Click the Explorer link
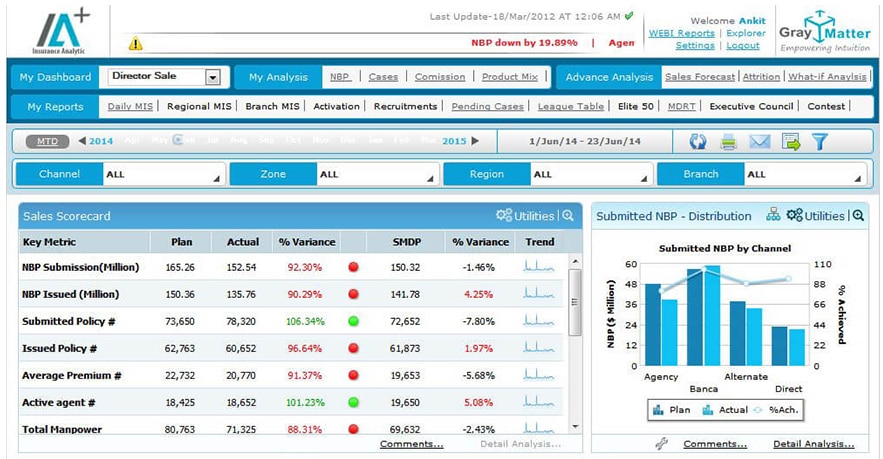883x459 pixels. (x=746, y=33)
